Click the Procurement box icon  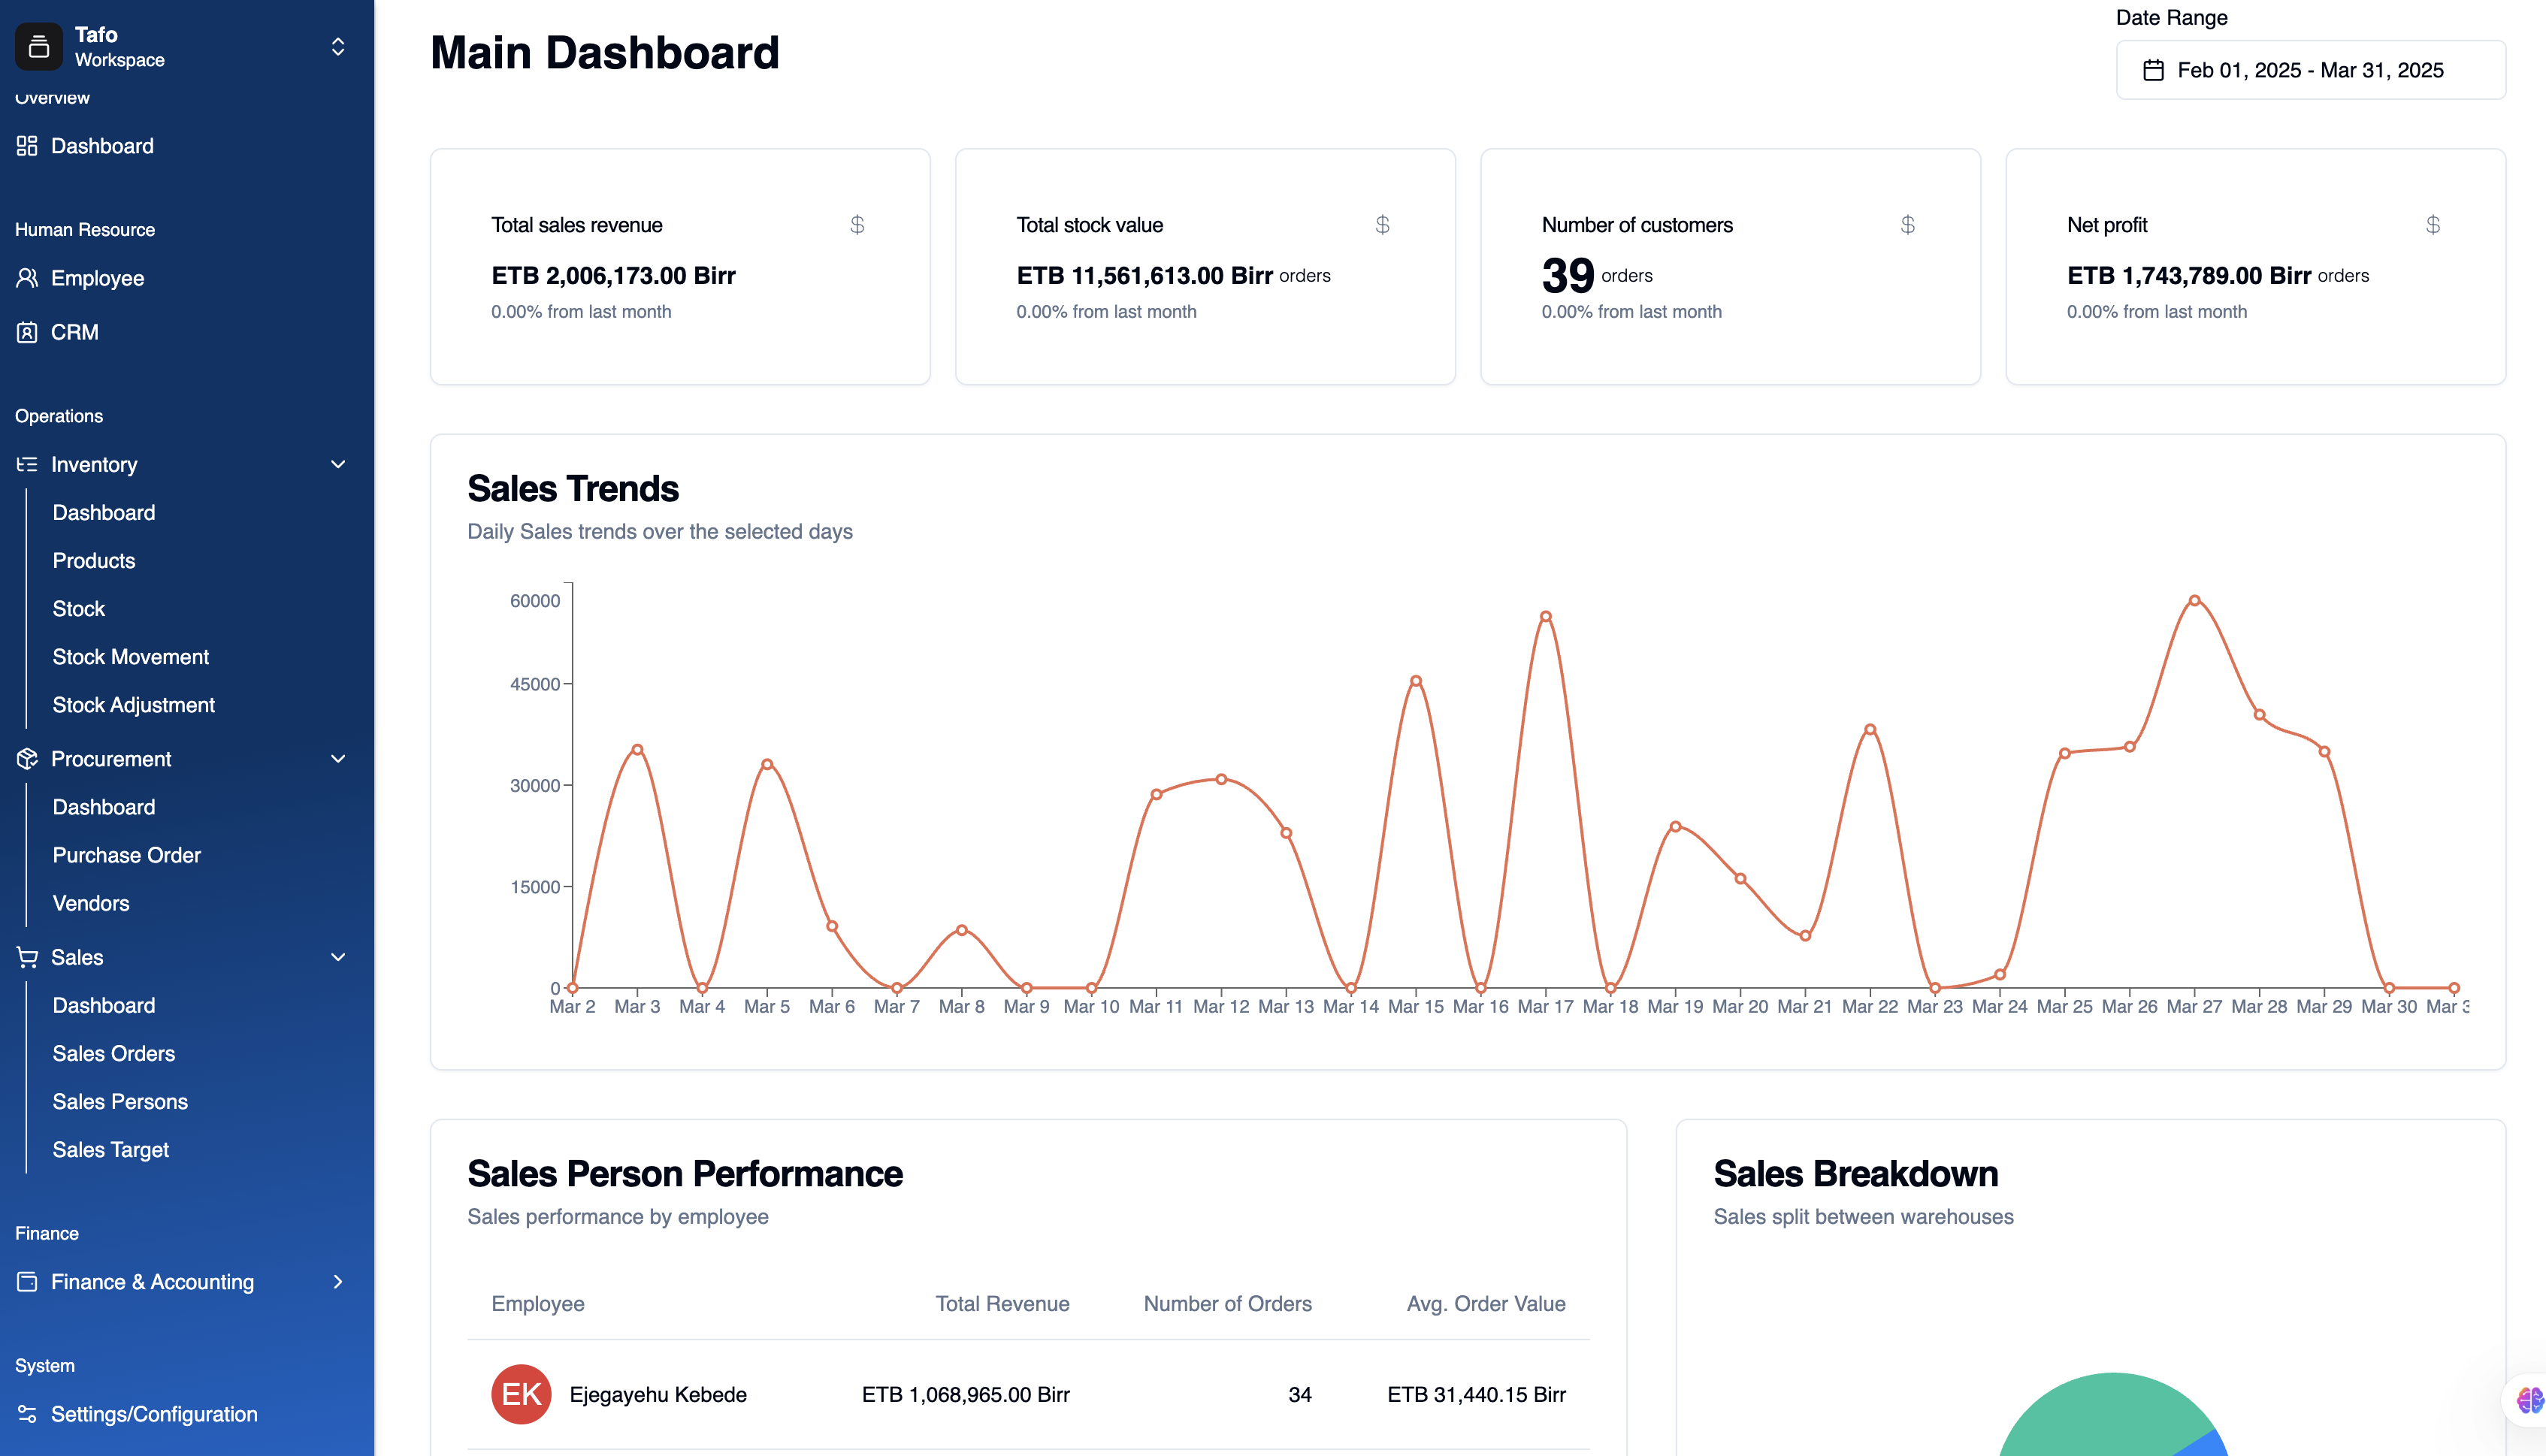[27, 759]
